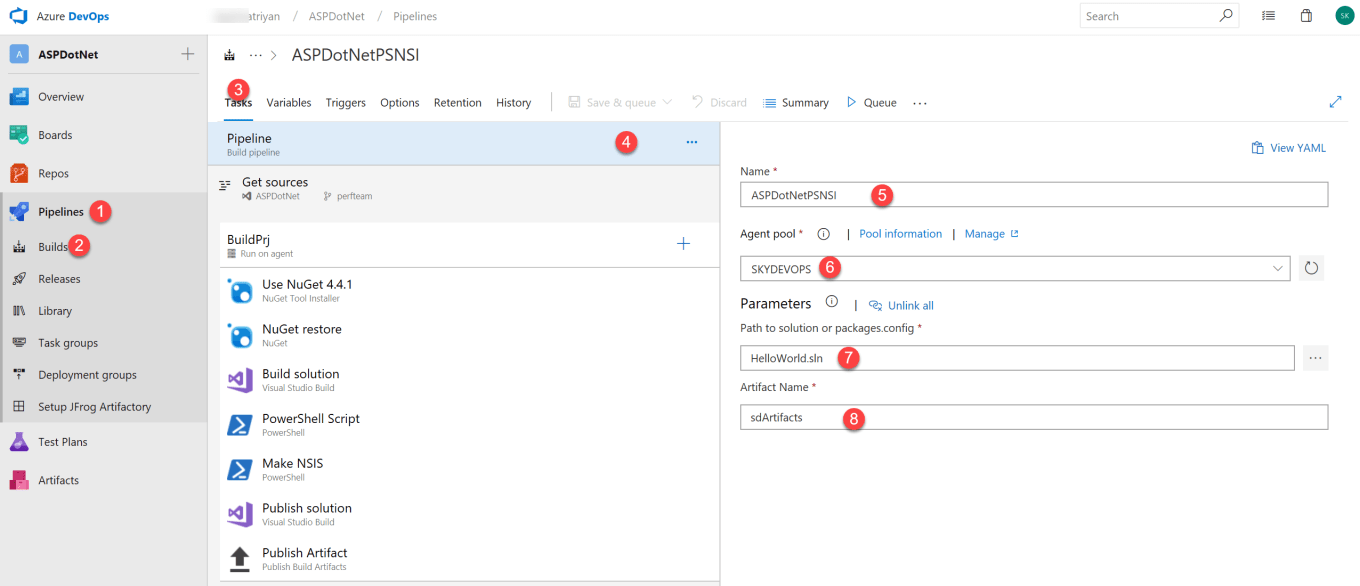
Task: Open the work items list icon
Action: click(x=1268, y=16)
